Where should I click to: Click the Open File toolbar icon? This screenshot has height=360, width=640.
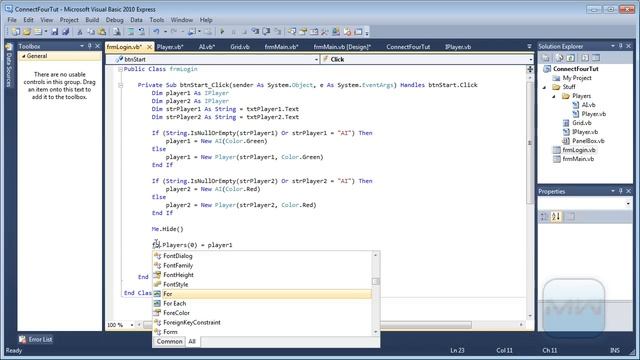coord(27,31)
